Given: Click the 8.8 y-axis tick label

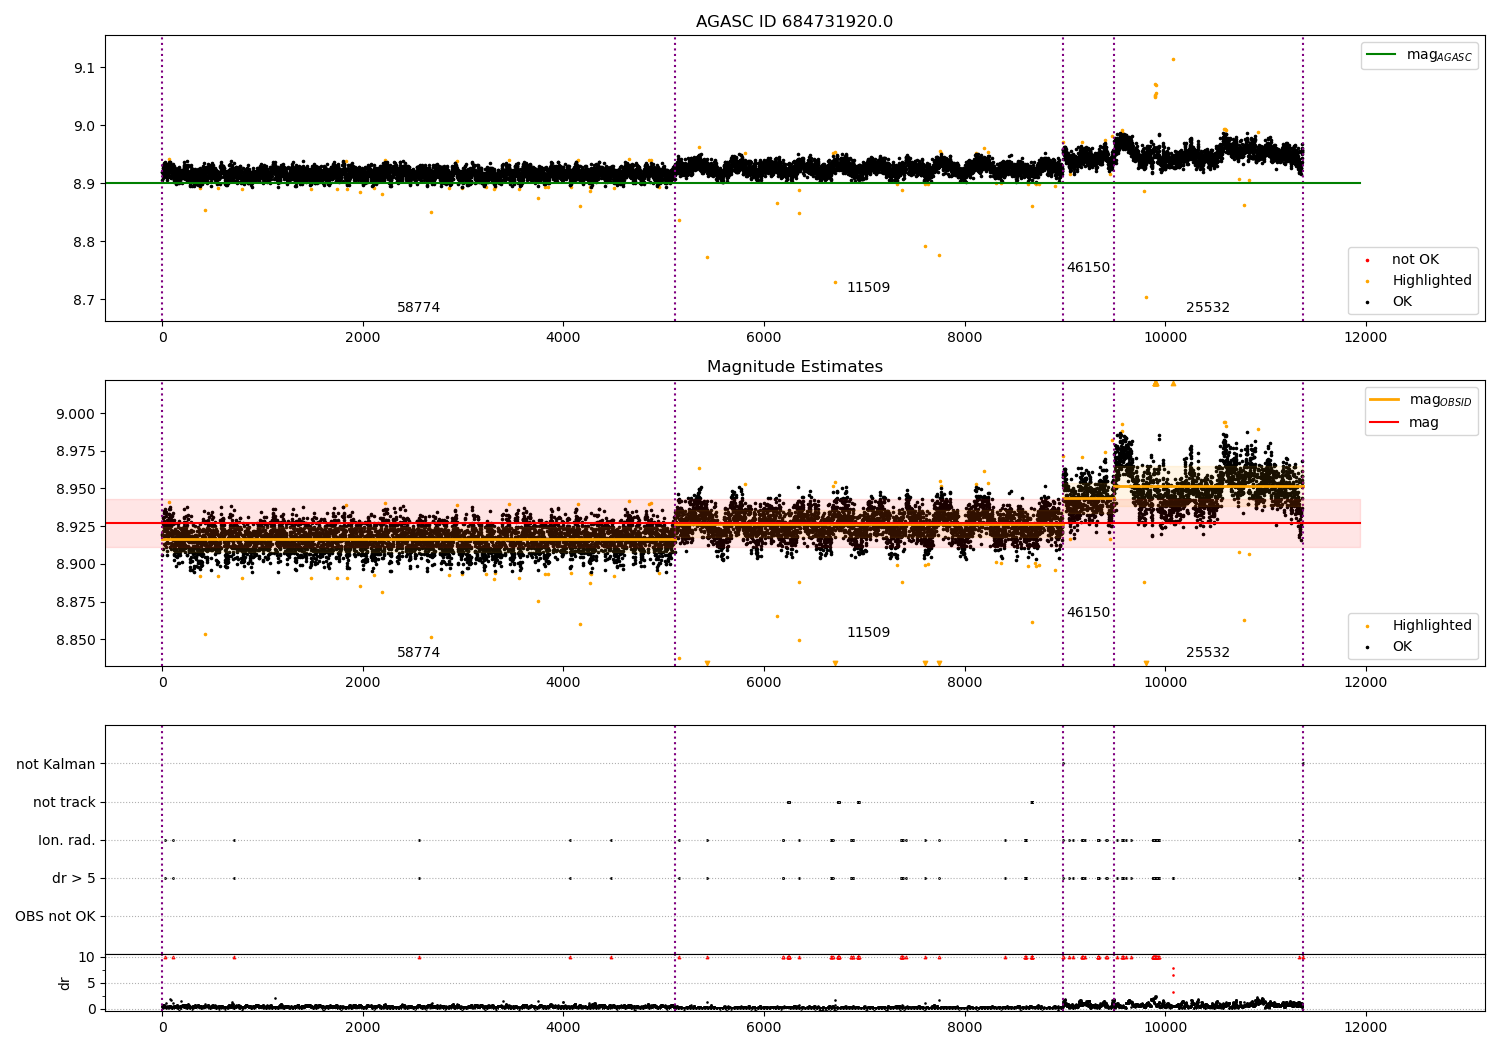Looking at the screenshot, I should click(84, 242).
